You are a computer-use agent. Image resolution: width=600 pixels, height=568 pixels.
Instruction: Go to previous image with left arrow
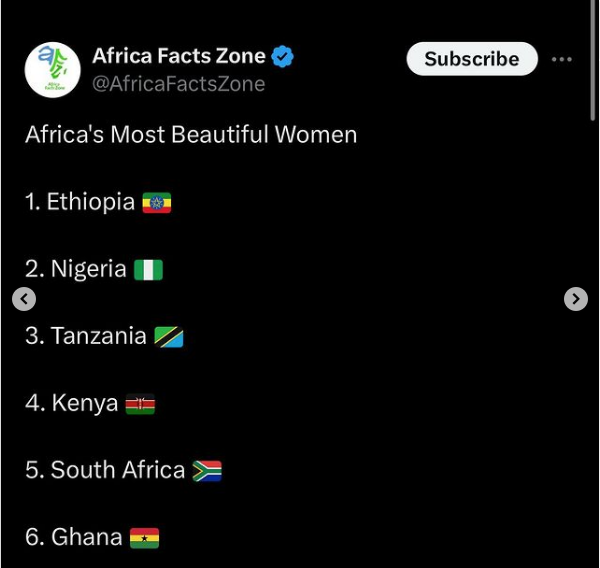[x=24, y=299]
